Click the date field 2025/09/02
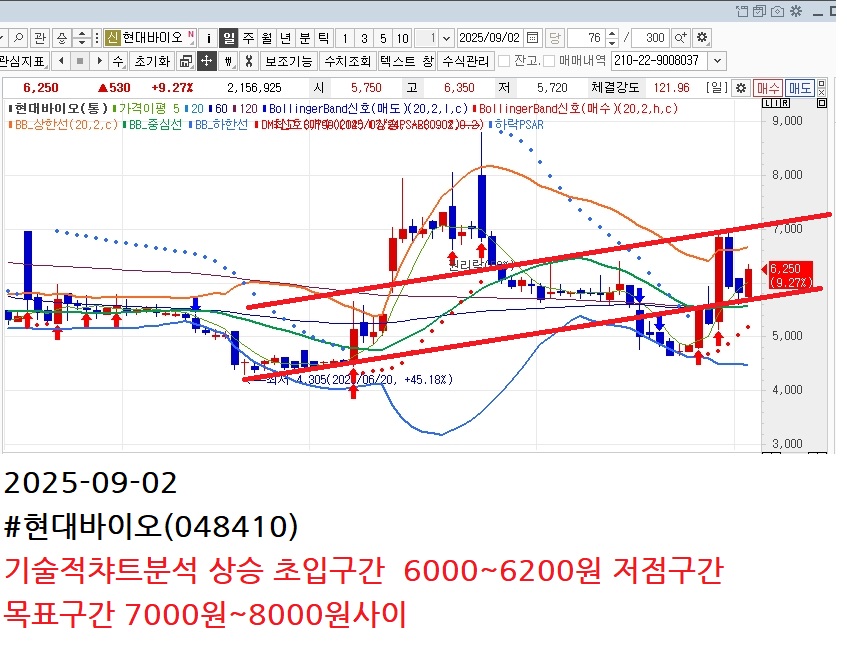 coord(489,38)
